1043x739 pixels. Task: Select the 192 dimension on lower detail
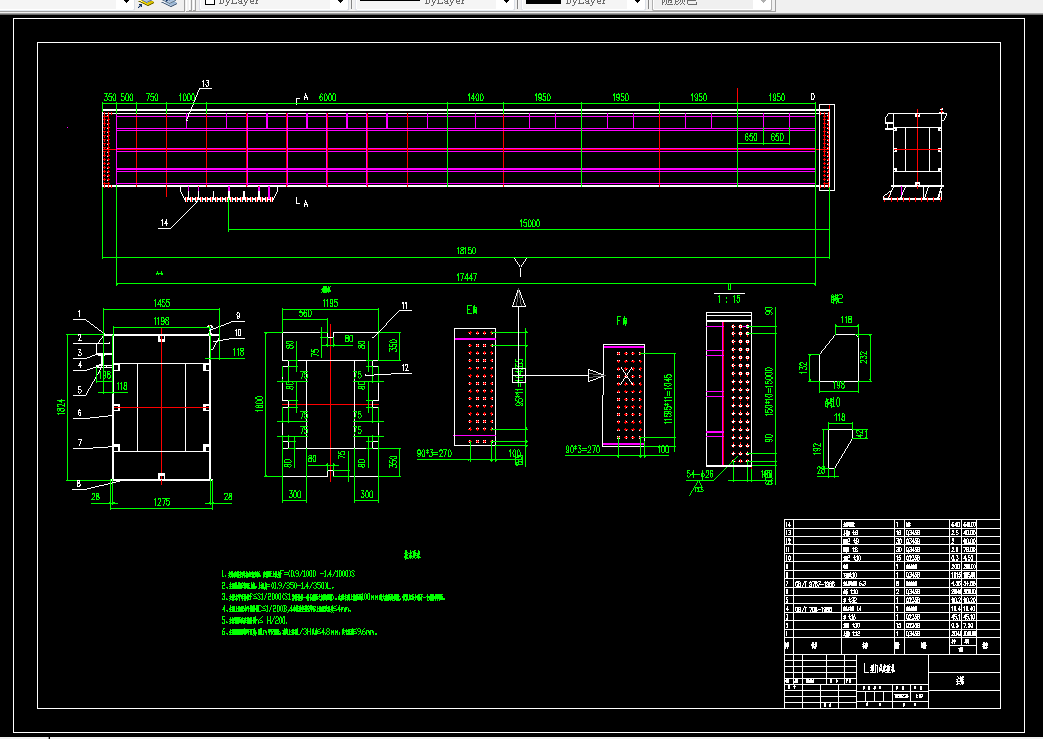pyautogui.click(x=818, y=448)
